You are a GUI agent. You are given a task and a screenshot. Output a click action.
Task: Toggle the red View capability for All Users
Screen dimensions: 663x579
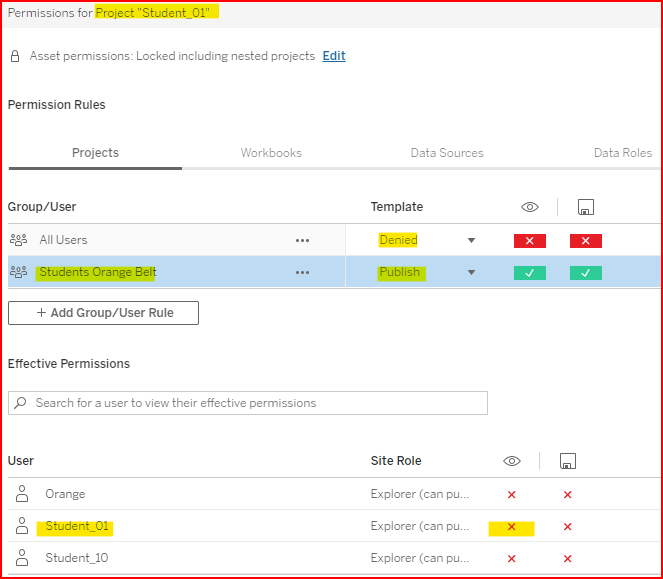[x=530, y=240]
